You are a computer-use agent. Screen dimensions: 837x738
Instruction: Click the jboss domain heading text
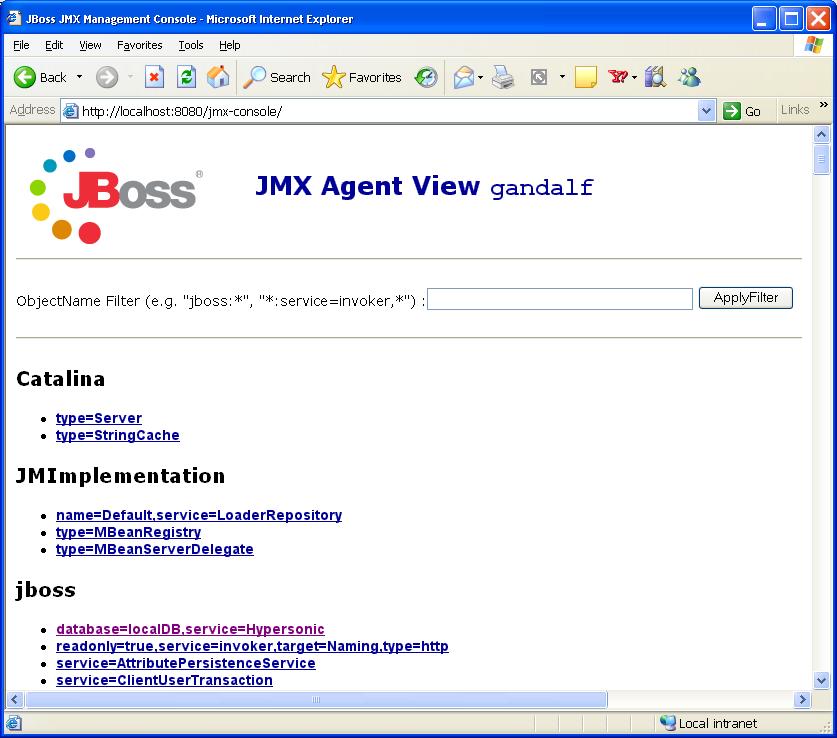click(x=45, y=590)
